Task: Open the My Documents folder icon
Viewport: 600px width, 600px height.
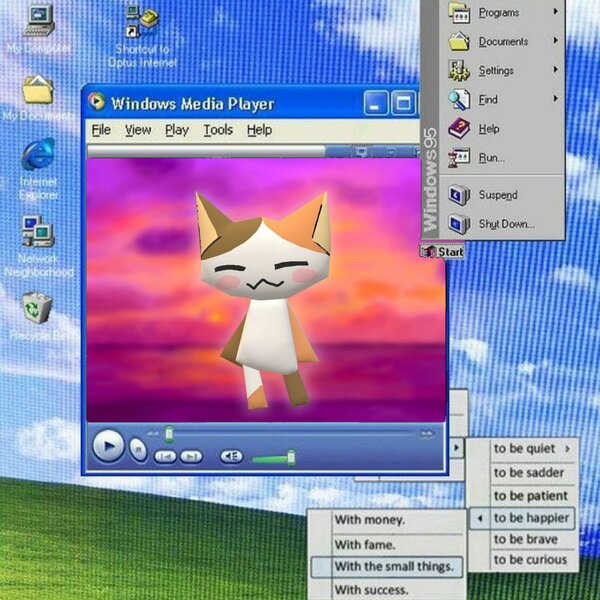Action: click(x=37, y=90)
